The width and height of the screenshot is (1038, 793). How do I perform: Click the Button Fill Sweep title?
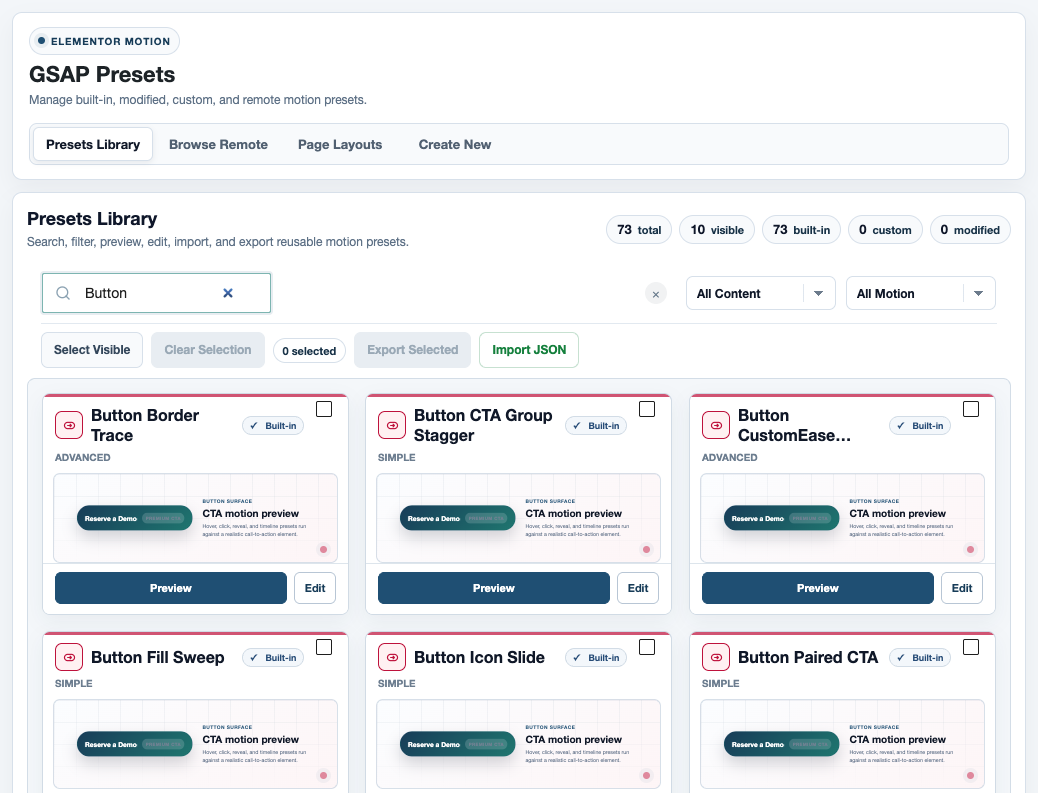[158, 657]
